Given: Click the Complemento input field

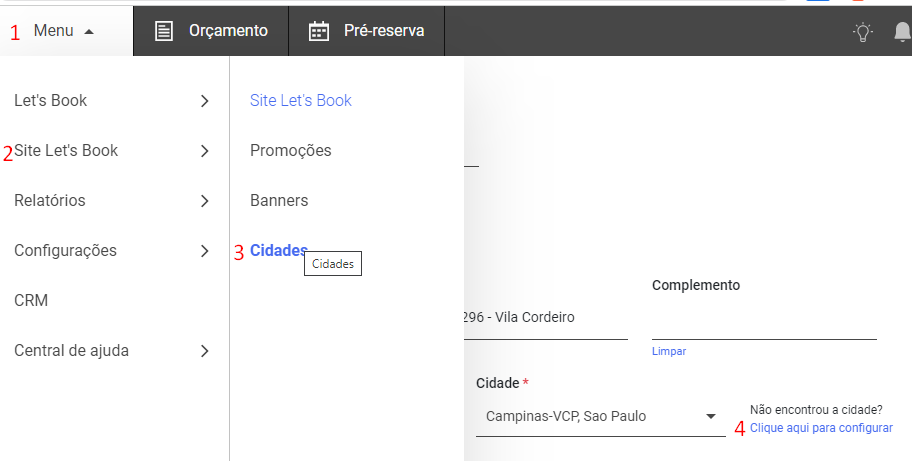Looking at the screenshot, I should pyautogui.click(x=764, y=319).
